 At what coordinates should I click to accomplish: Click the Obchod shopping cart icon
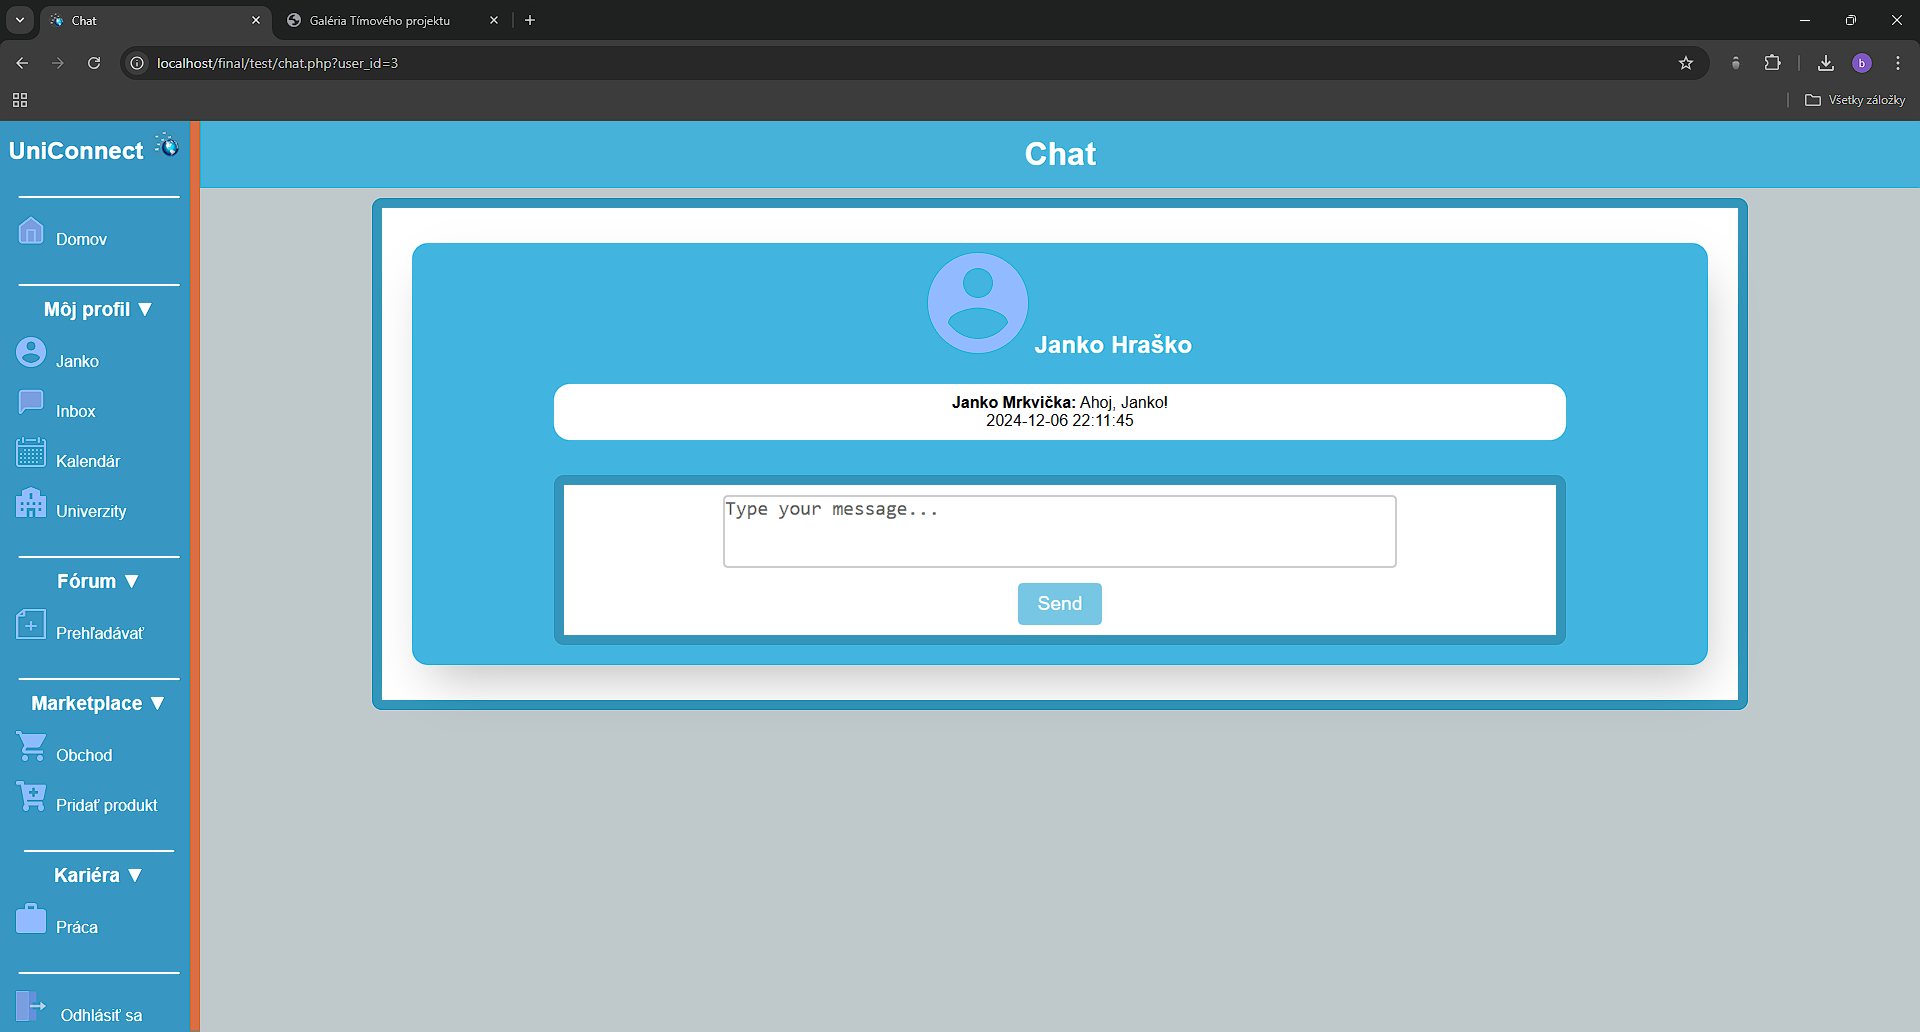pos(31,746)
